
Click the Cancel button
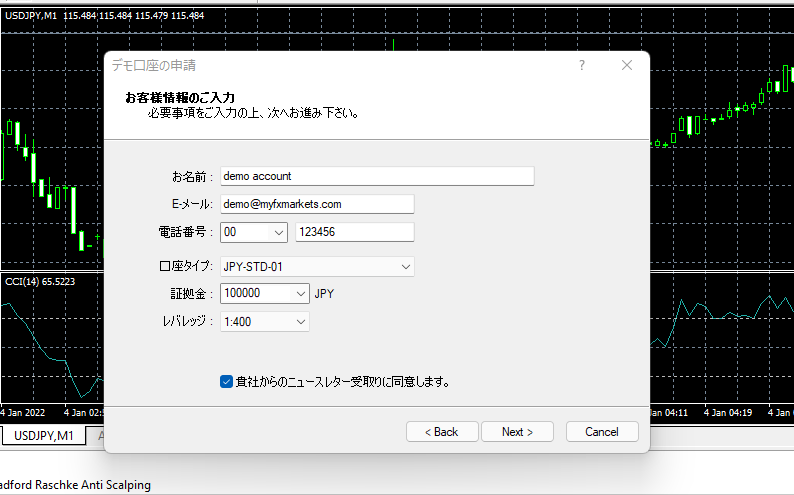(602, 432)
